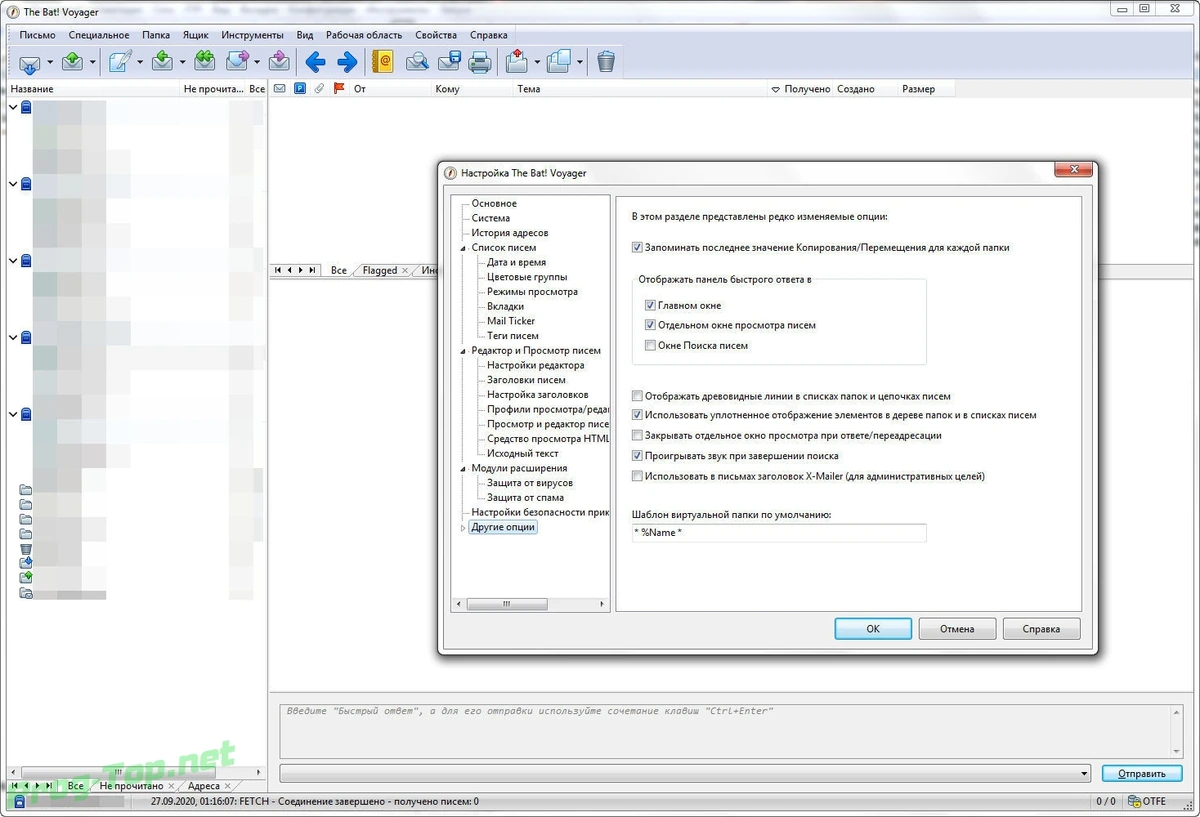1200x817 pixels.
Task: Expand the 'Другие опции' tree node
Action: click(x=463, y=528)
